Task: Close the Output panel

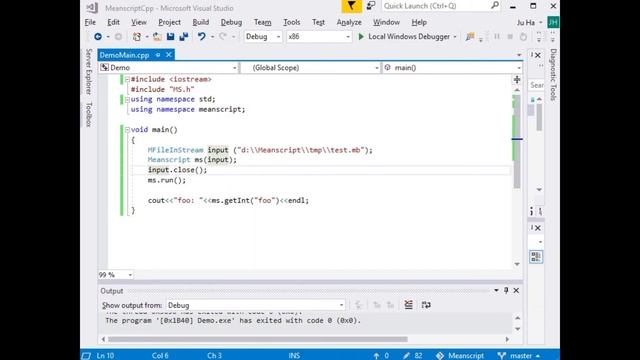Action: coord(516,291)
